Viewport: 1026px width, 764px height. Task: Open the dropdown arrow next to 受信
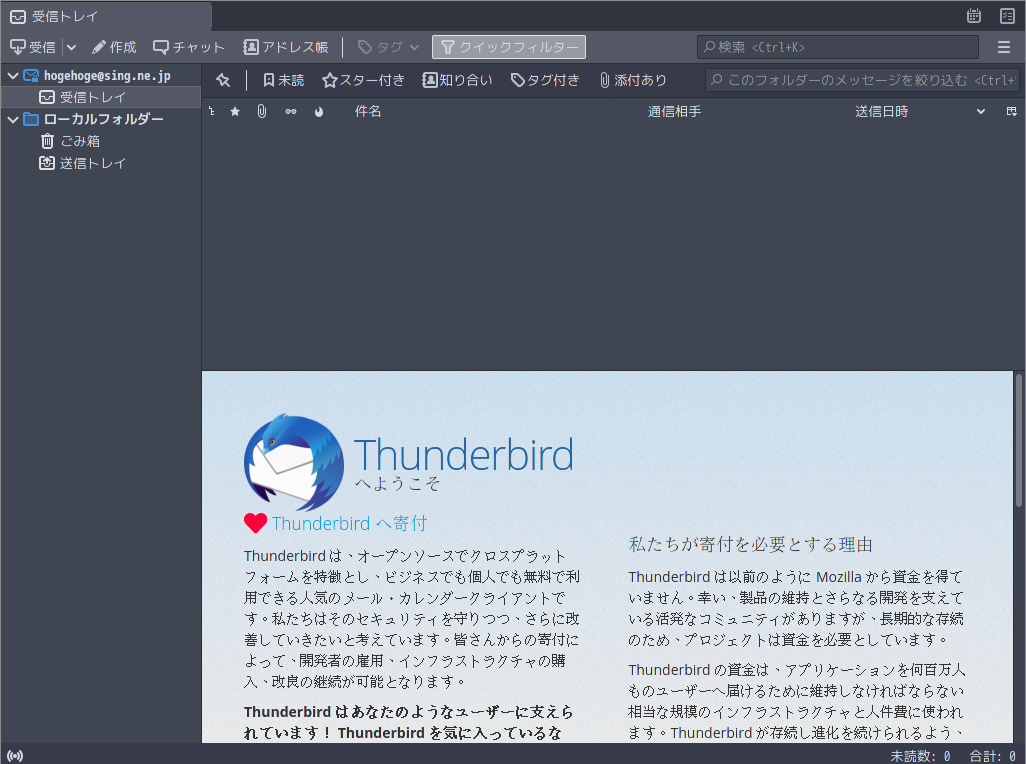tap(71, 47)
